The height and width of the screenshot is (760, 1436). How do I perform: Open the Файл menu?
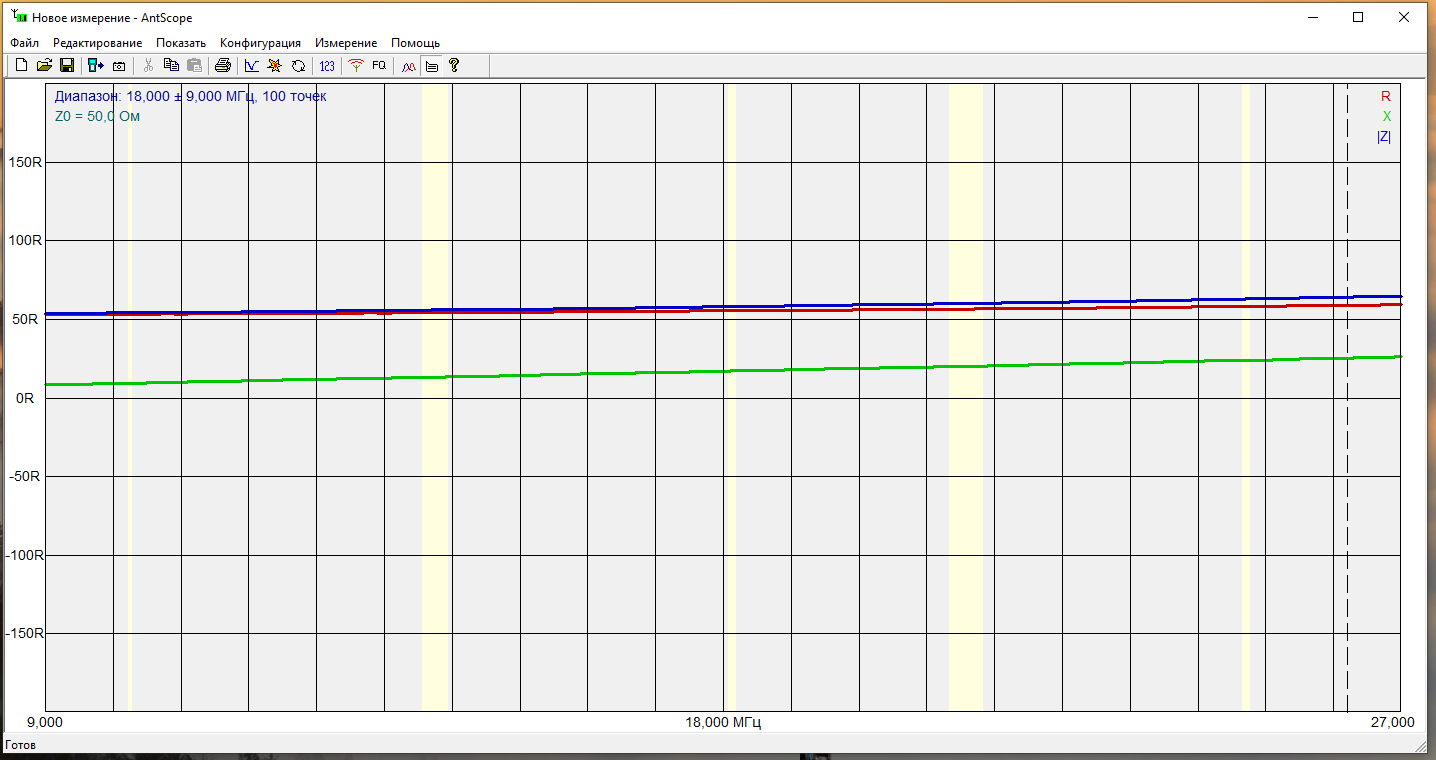click(x=24, y=43)
